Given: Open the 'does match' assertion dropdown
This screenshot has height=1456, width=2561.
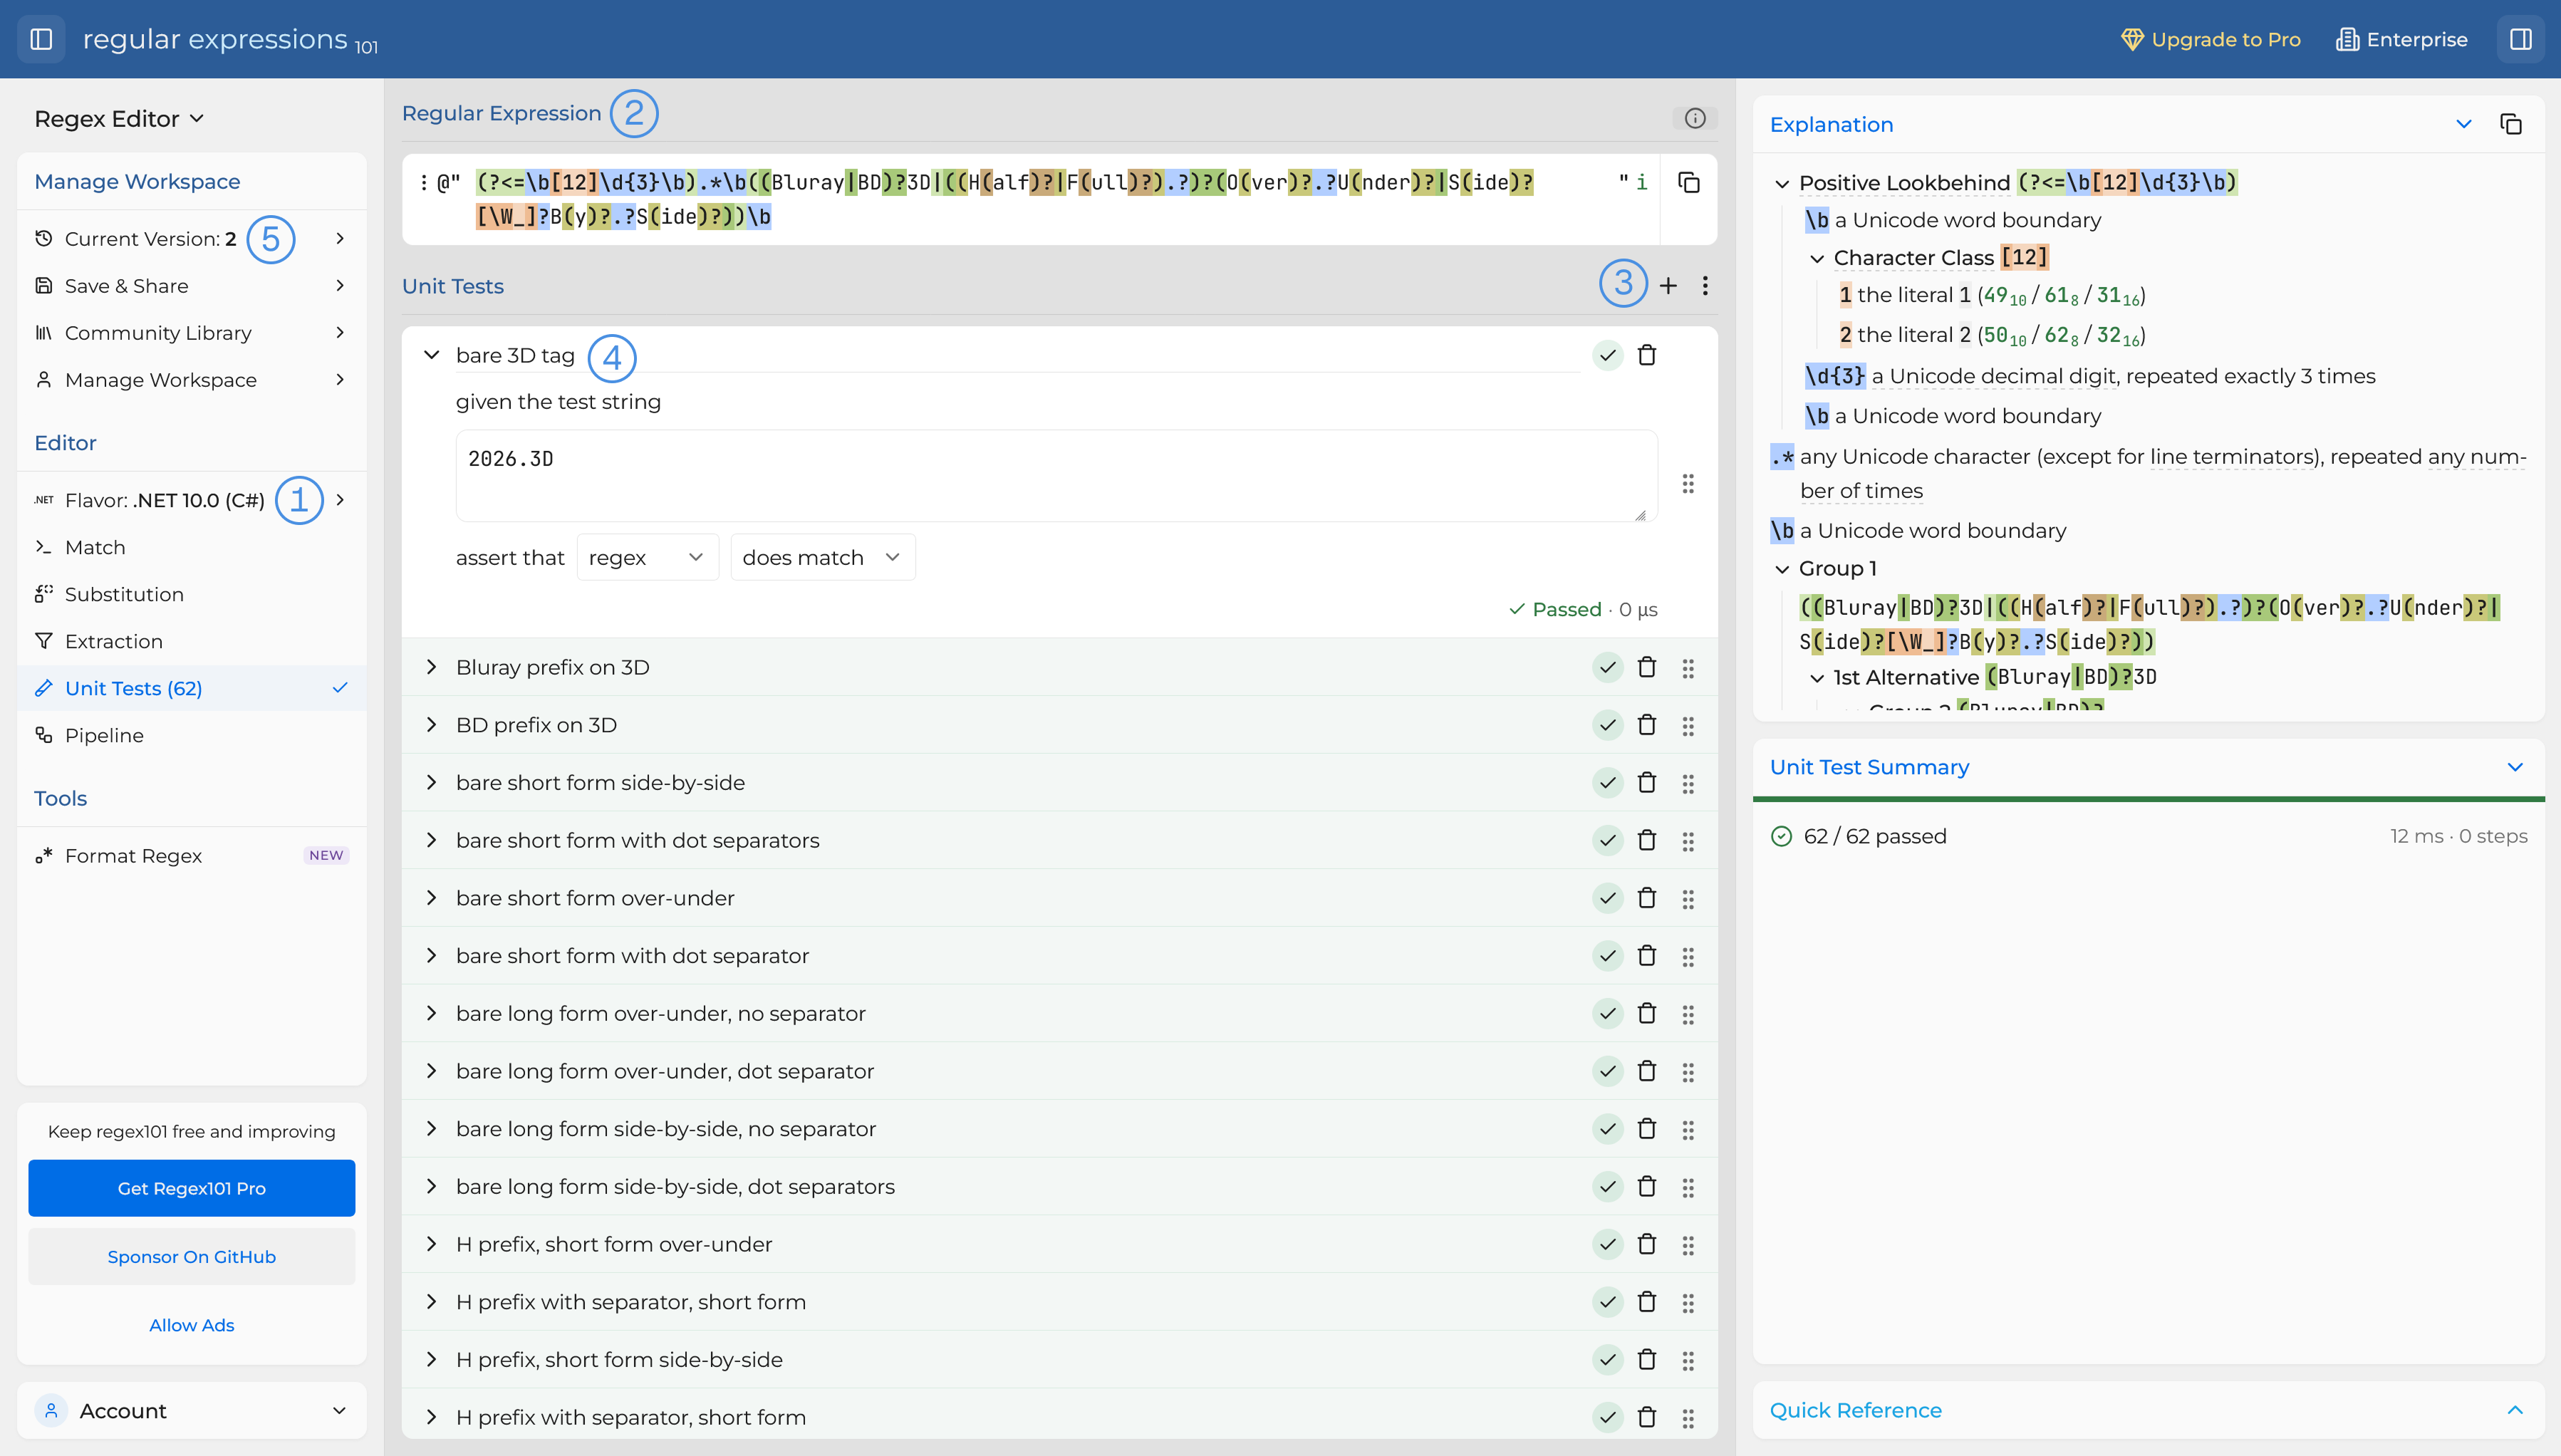Looking at the screenshot, I should pos(822,557).
